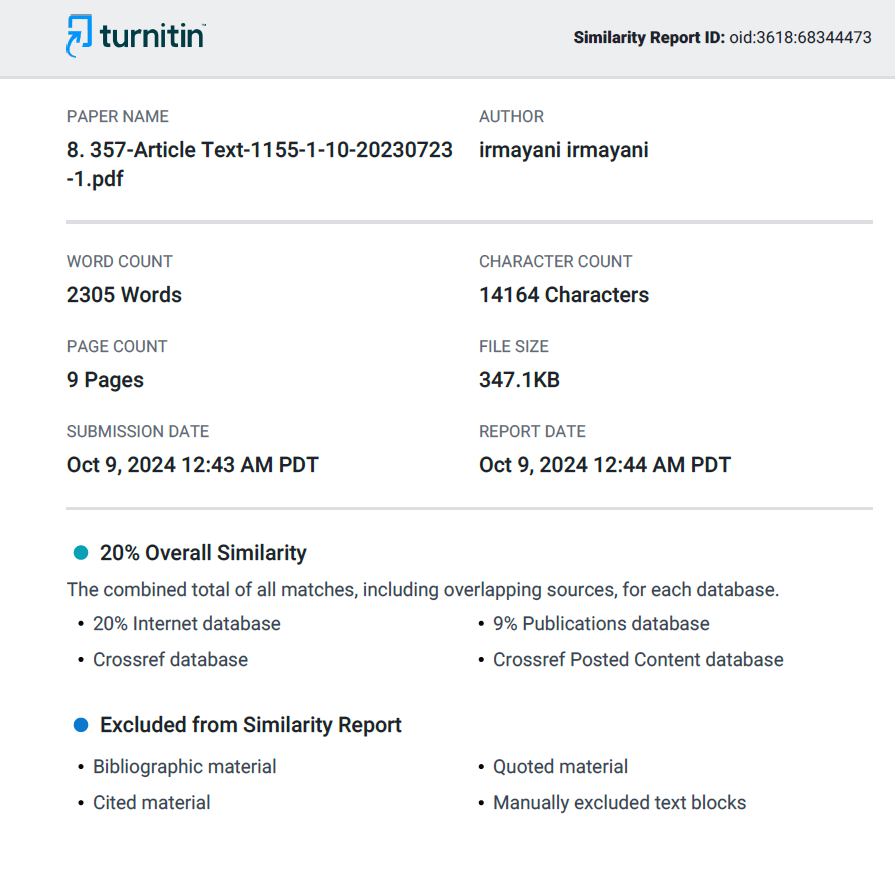Click the Bibliographic material entry
Viewport: 895px width, 874px height.
pyautogui.click(x=184, y=767)
